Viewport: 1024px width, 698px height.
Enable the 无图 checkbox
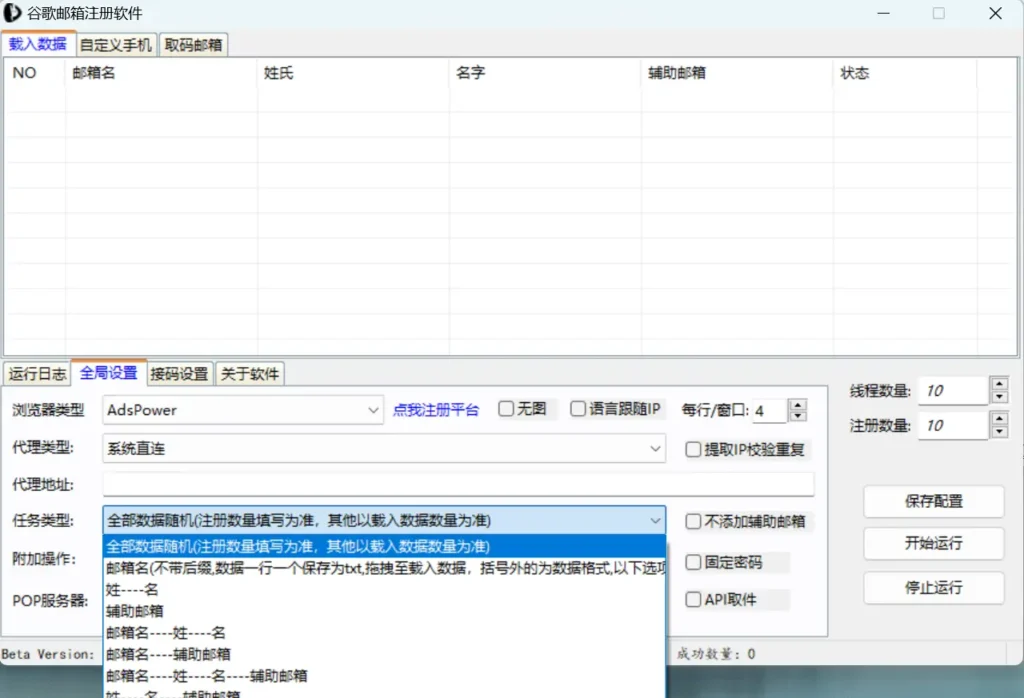pos(506,409)
